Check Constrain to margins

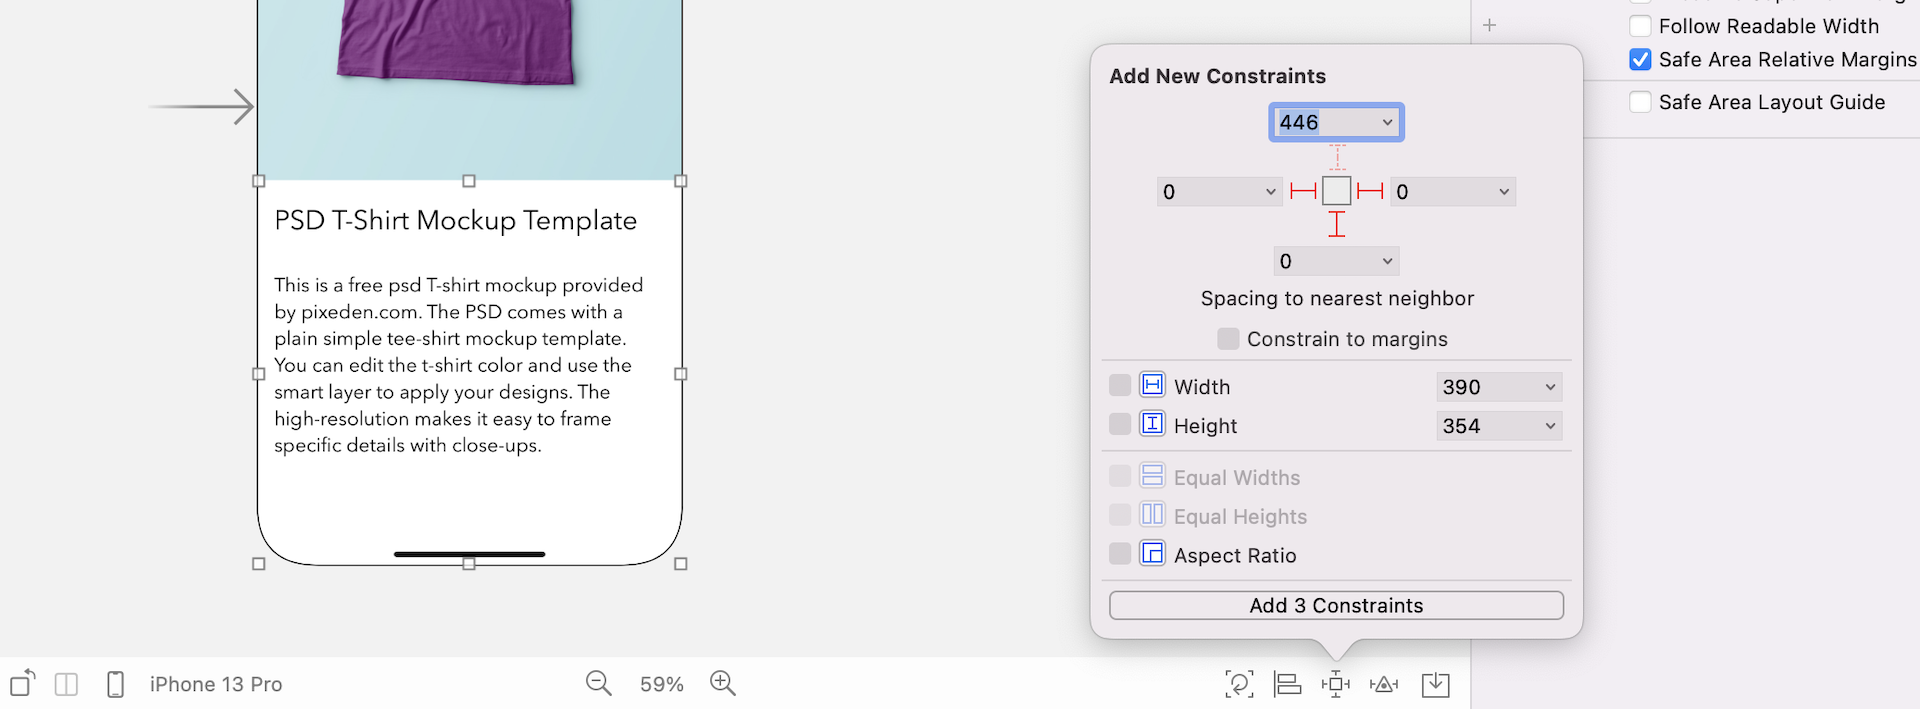coord(1228,339)
